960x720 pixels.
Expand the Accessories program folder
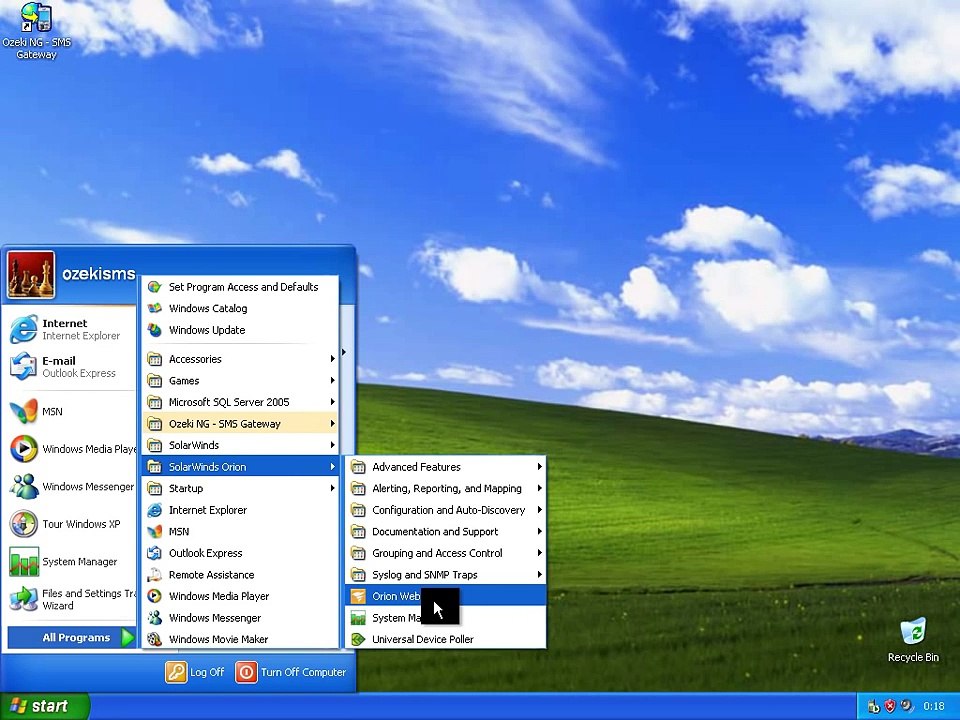[241, 359]
